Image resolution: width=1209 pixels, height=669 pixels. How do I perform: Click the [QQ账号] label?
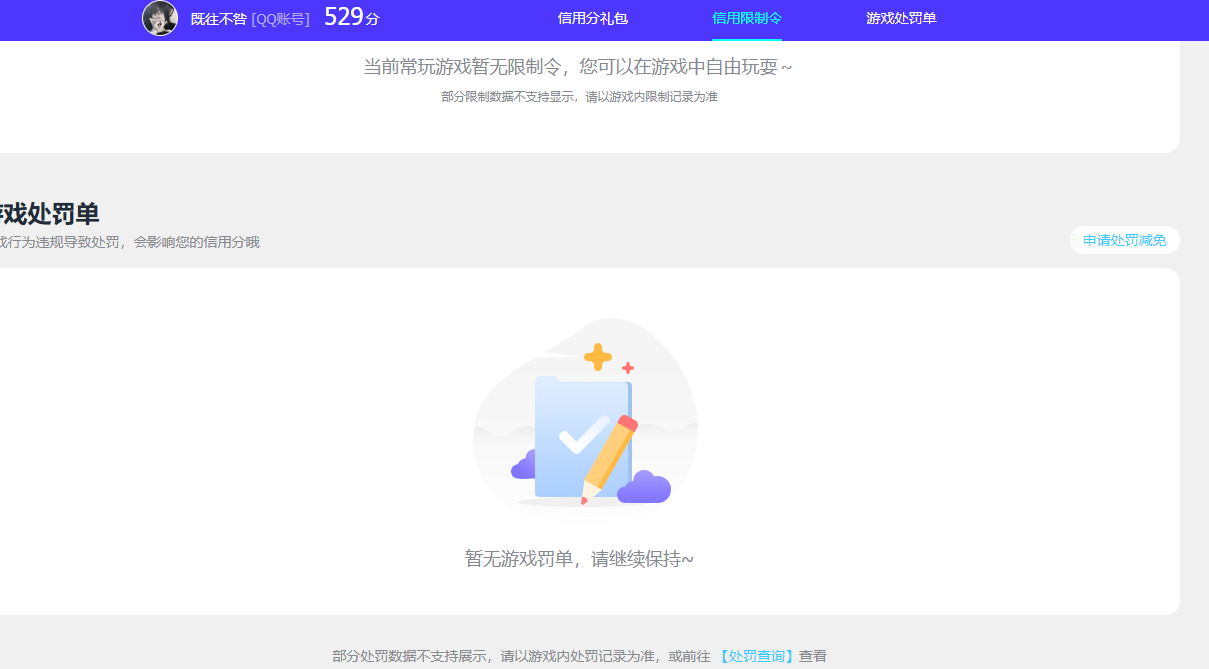[280, 18]
